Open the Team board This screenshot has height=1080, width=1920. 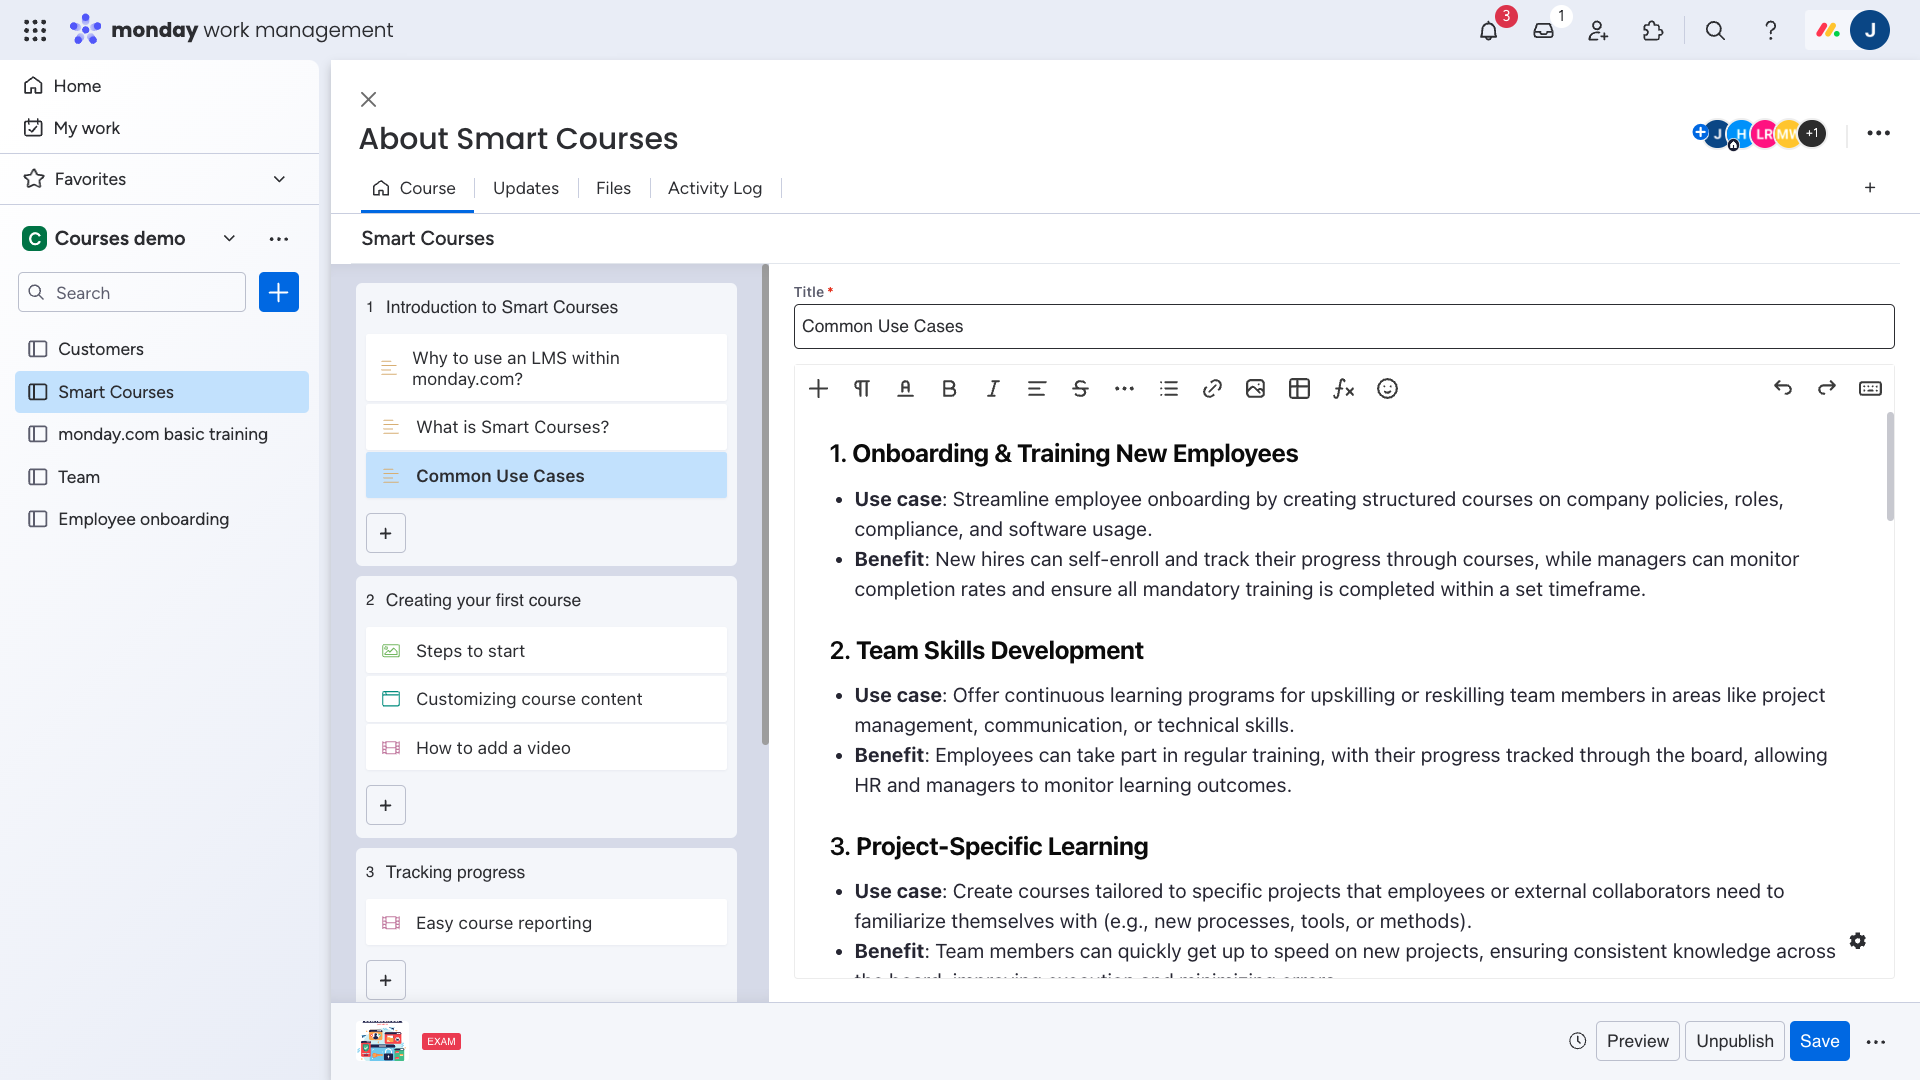pyautogui.click(x=162, y=477)
